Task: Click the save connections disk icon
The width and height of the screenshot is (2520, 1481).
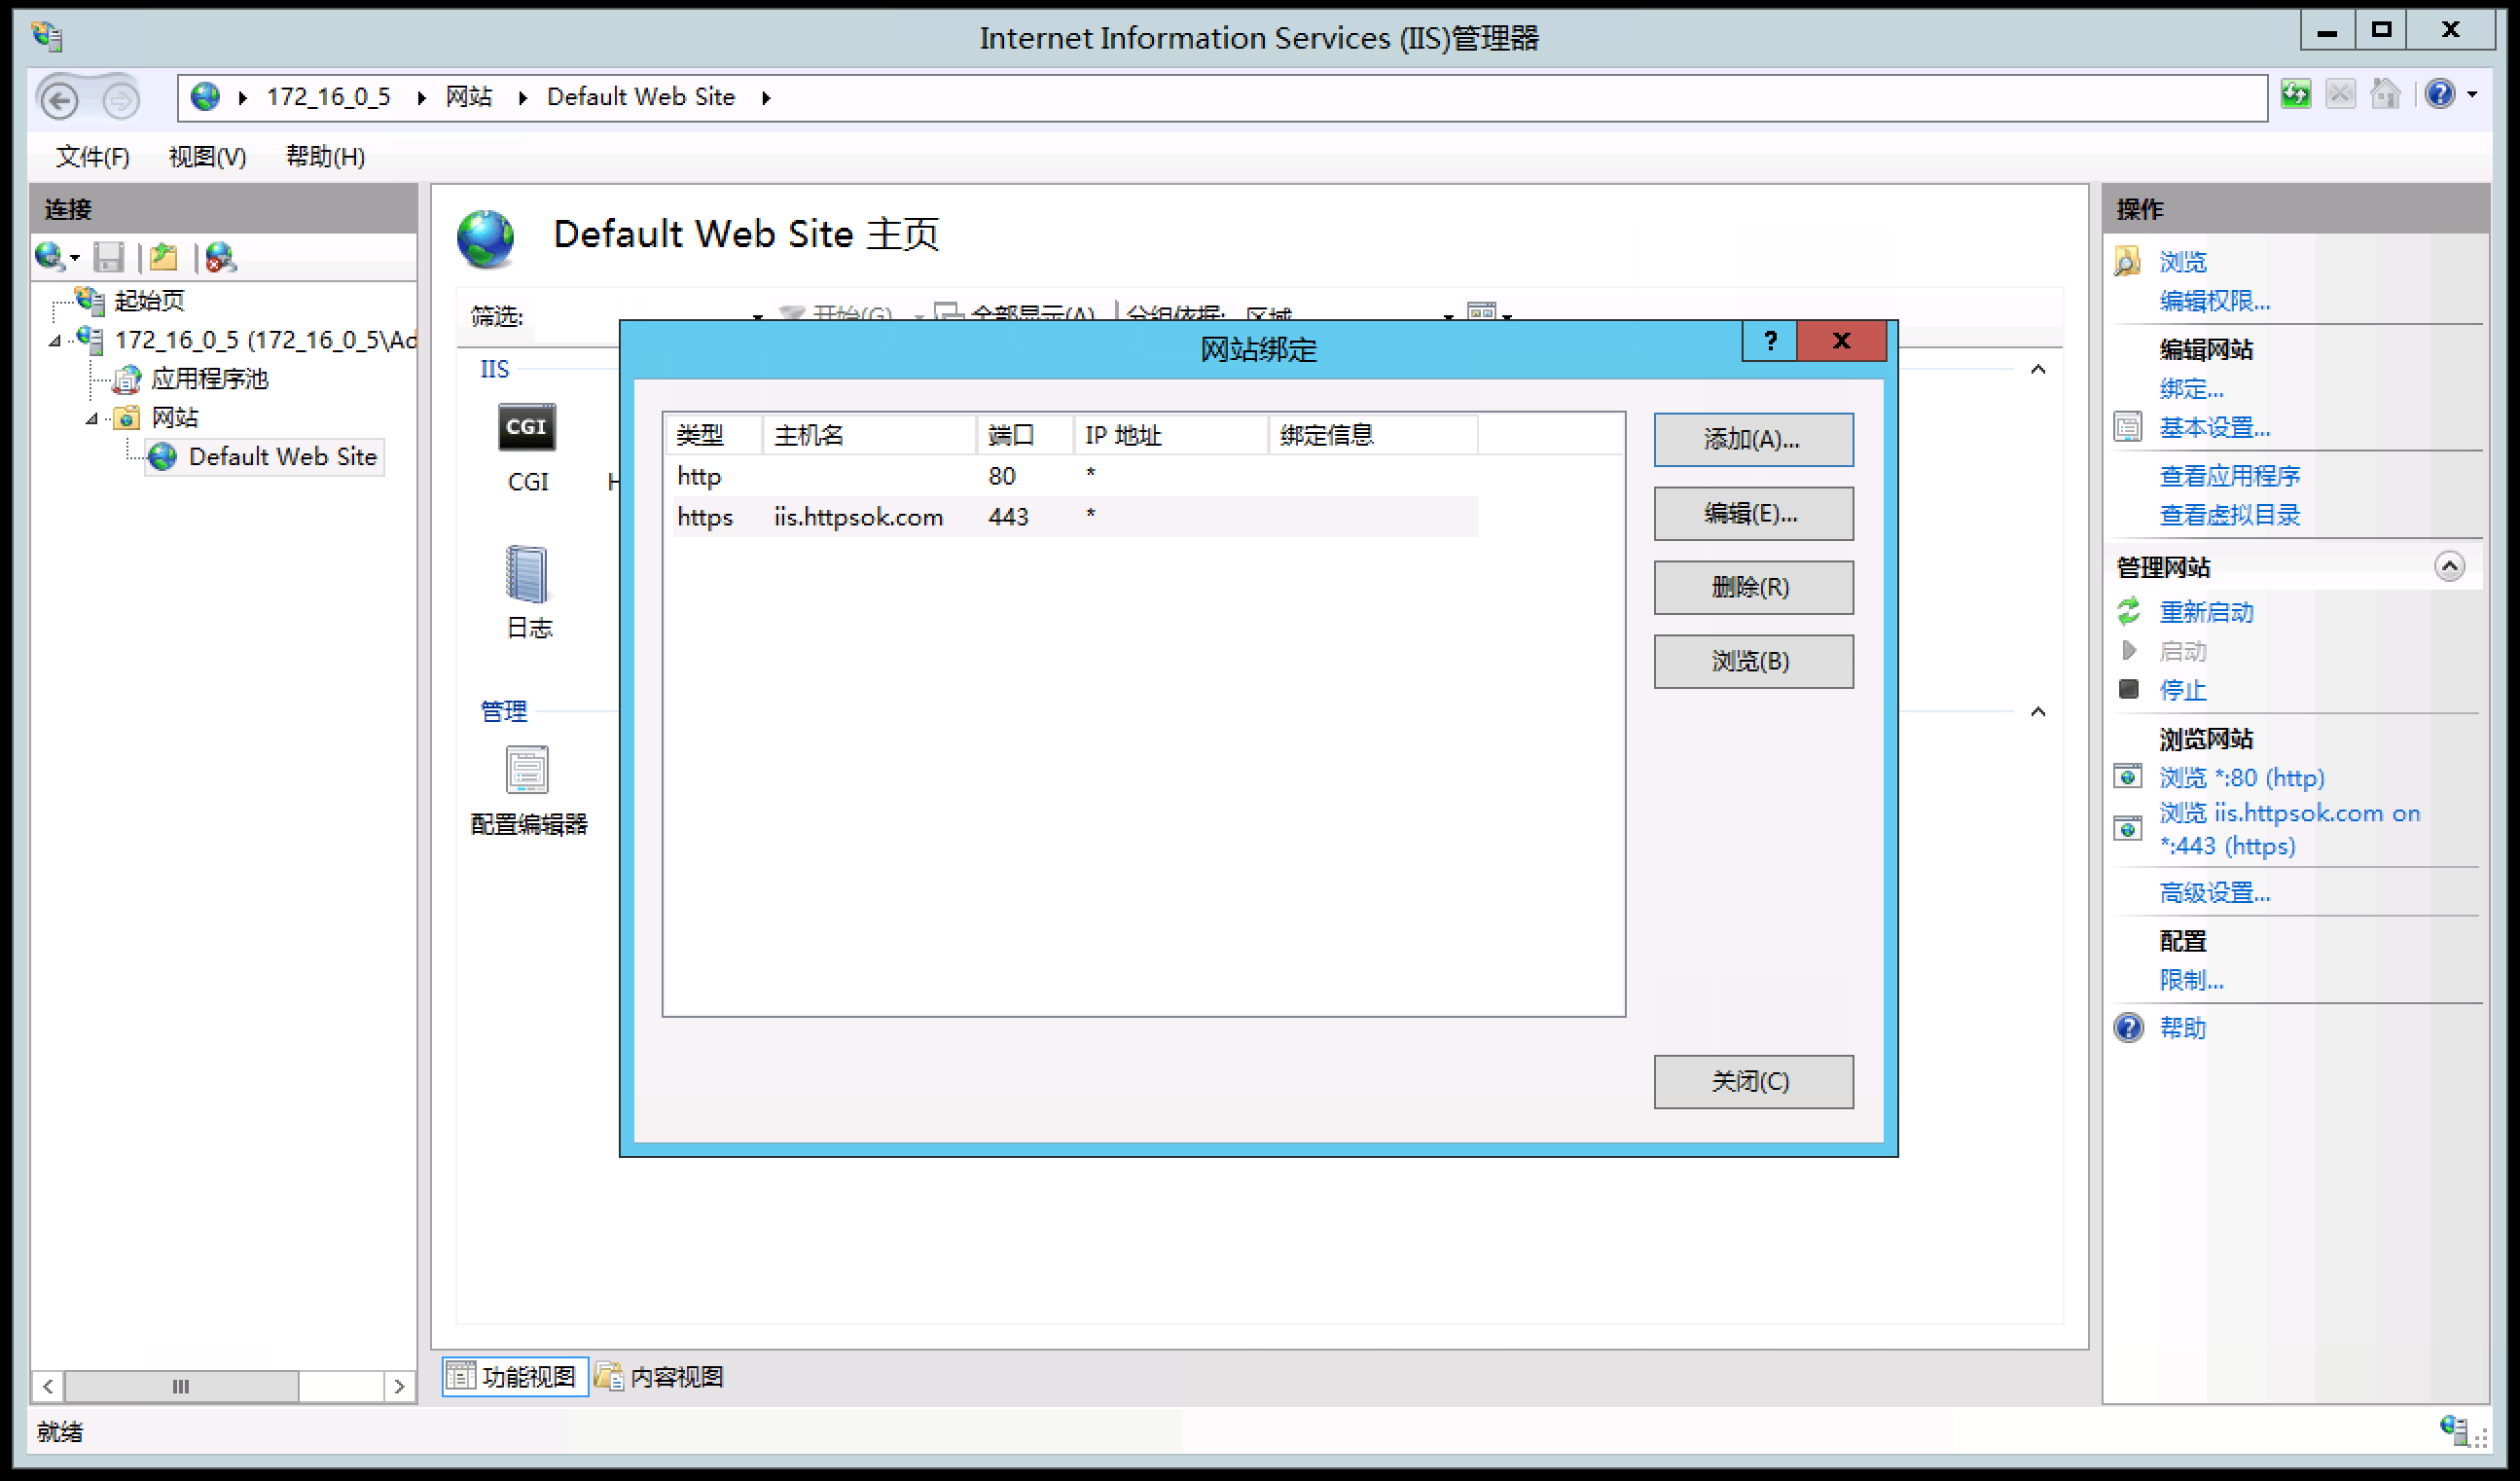Action: click(108, 257)
